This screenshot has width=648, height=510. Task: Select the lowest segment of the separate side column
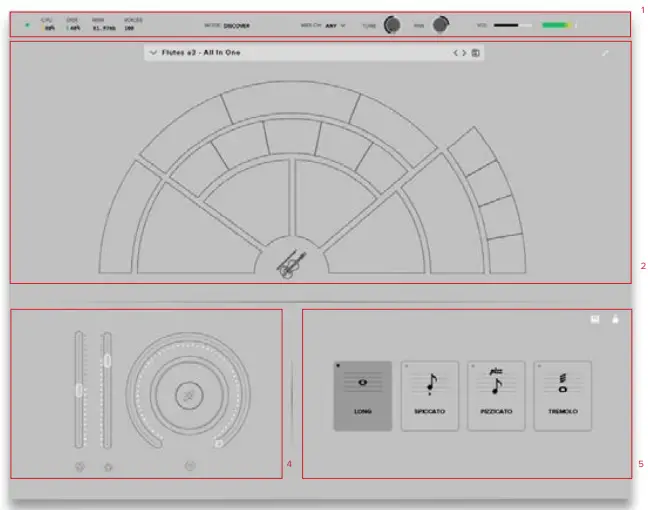(x=507, y=253)
